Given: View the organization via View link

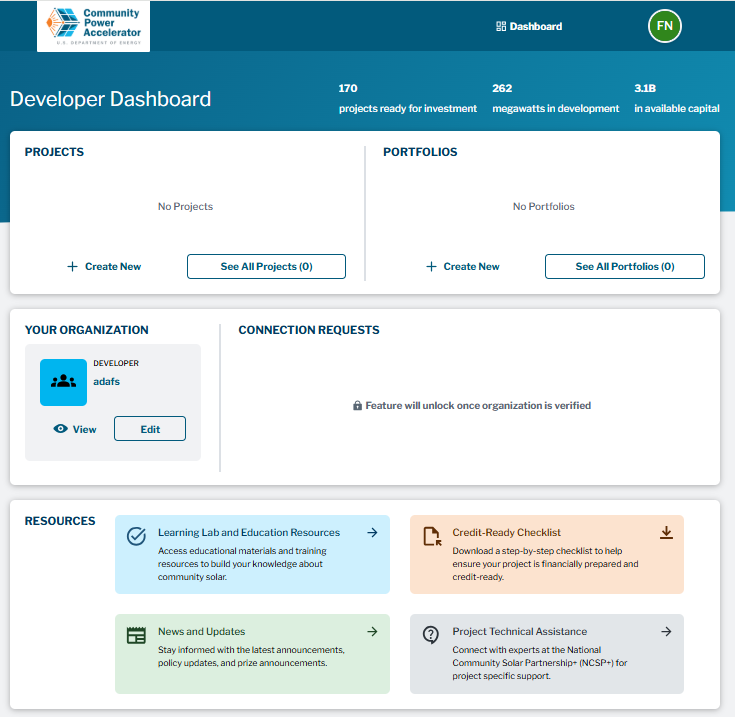Looking at the screenshot, I should 75,429.
